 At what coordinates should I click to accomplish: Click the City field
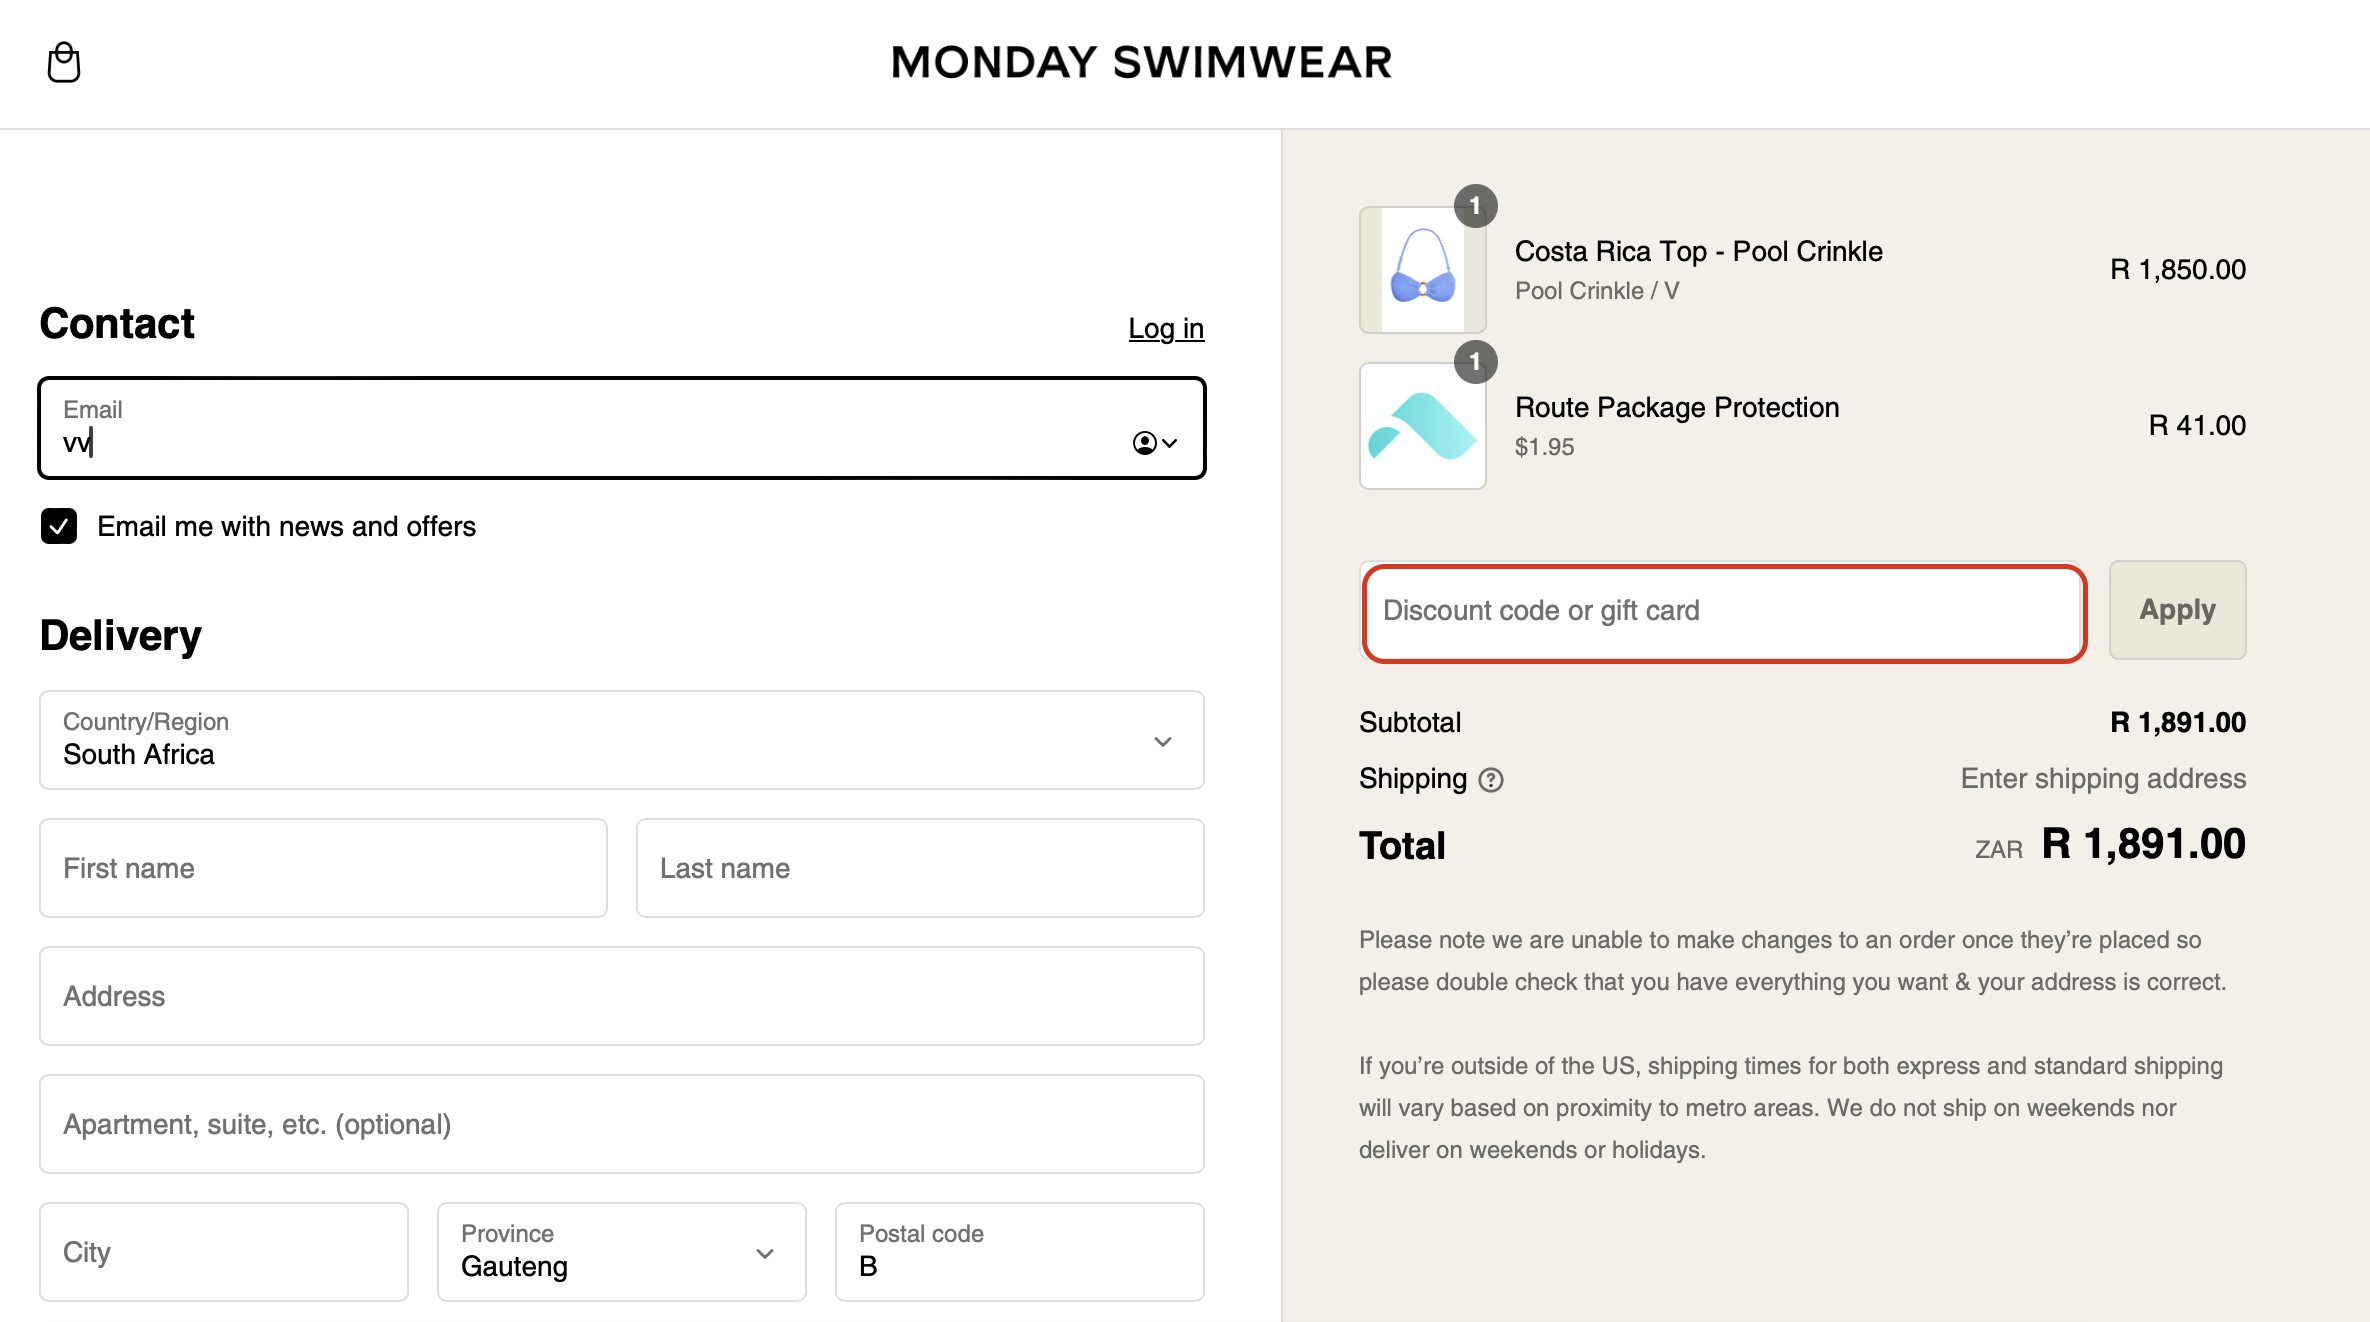coord(223,1252)
